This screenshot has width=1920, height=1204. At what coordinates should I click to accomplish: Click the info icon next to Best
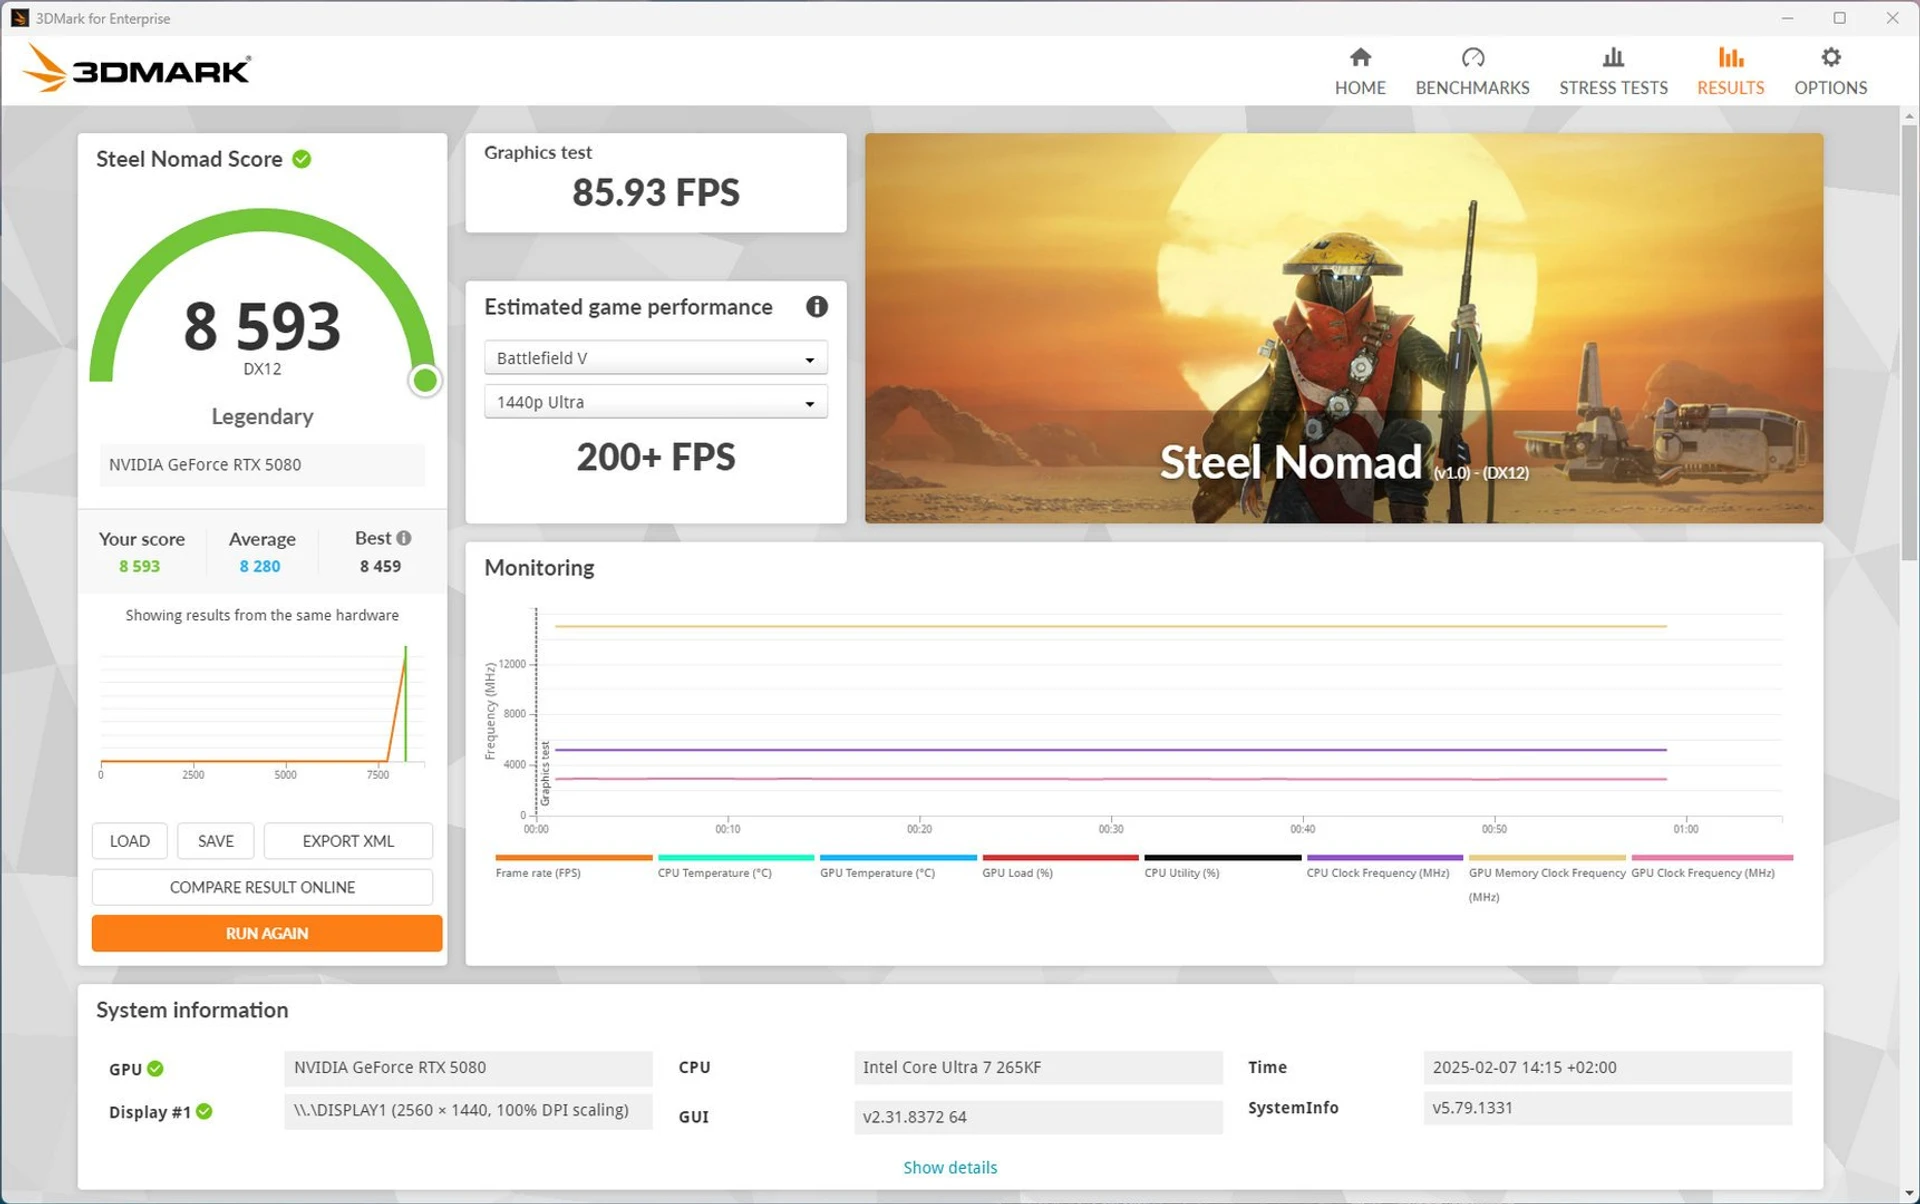point(404,538)
